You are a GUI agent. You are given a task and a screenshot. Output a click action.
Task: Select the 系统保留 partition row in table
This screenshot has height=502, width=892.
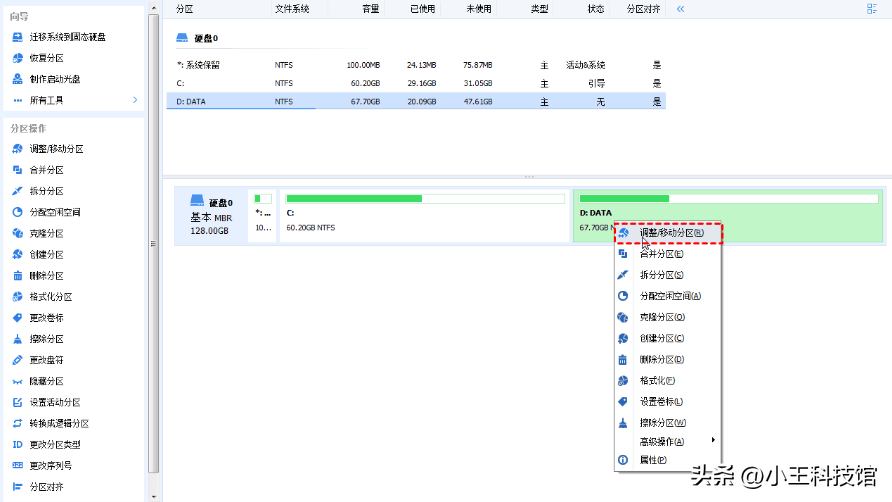coord(416,65)
